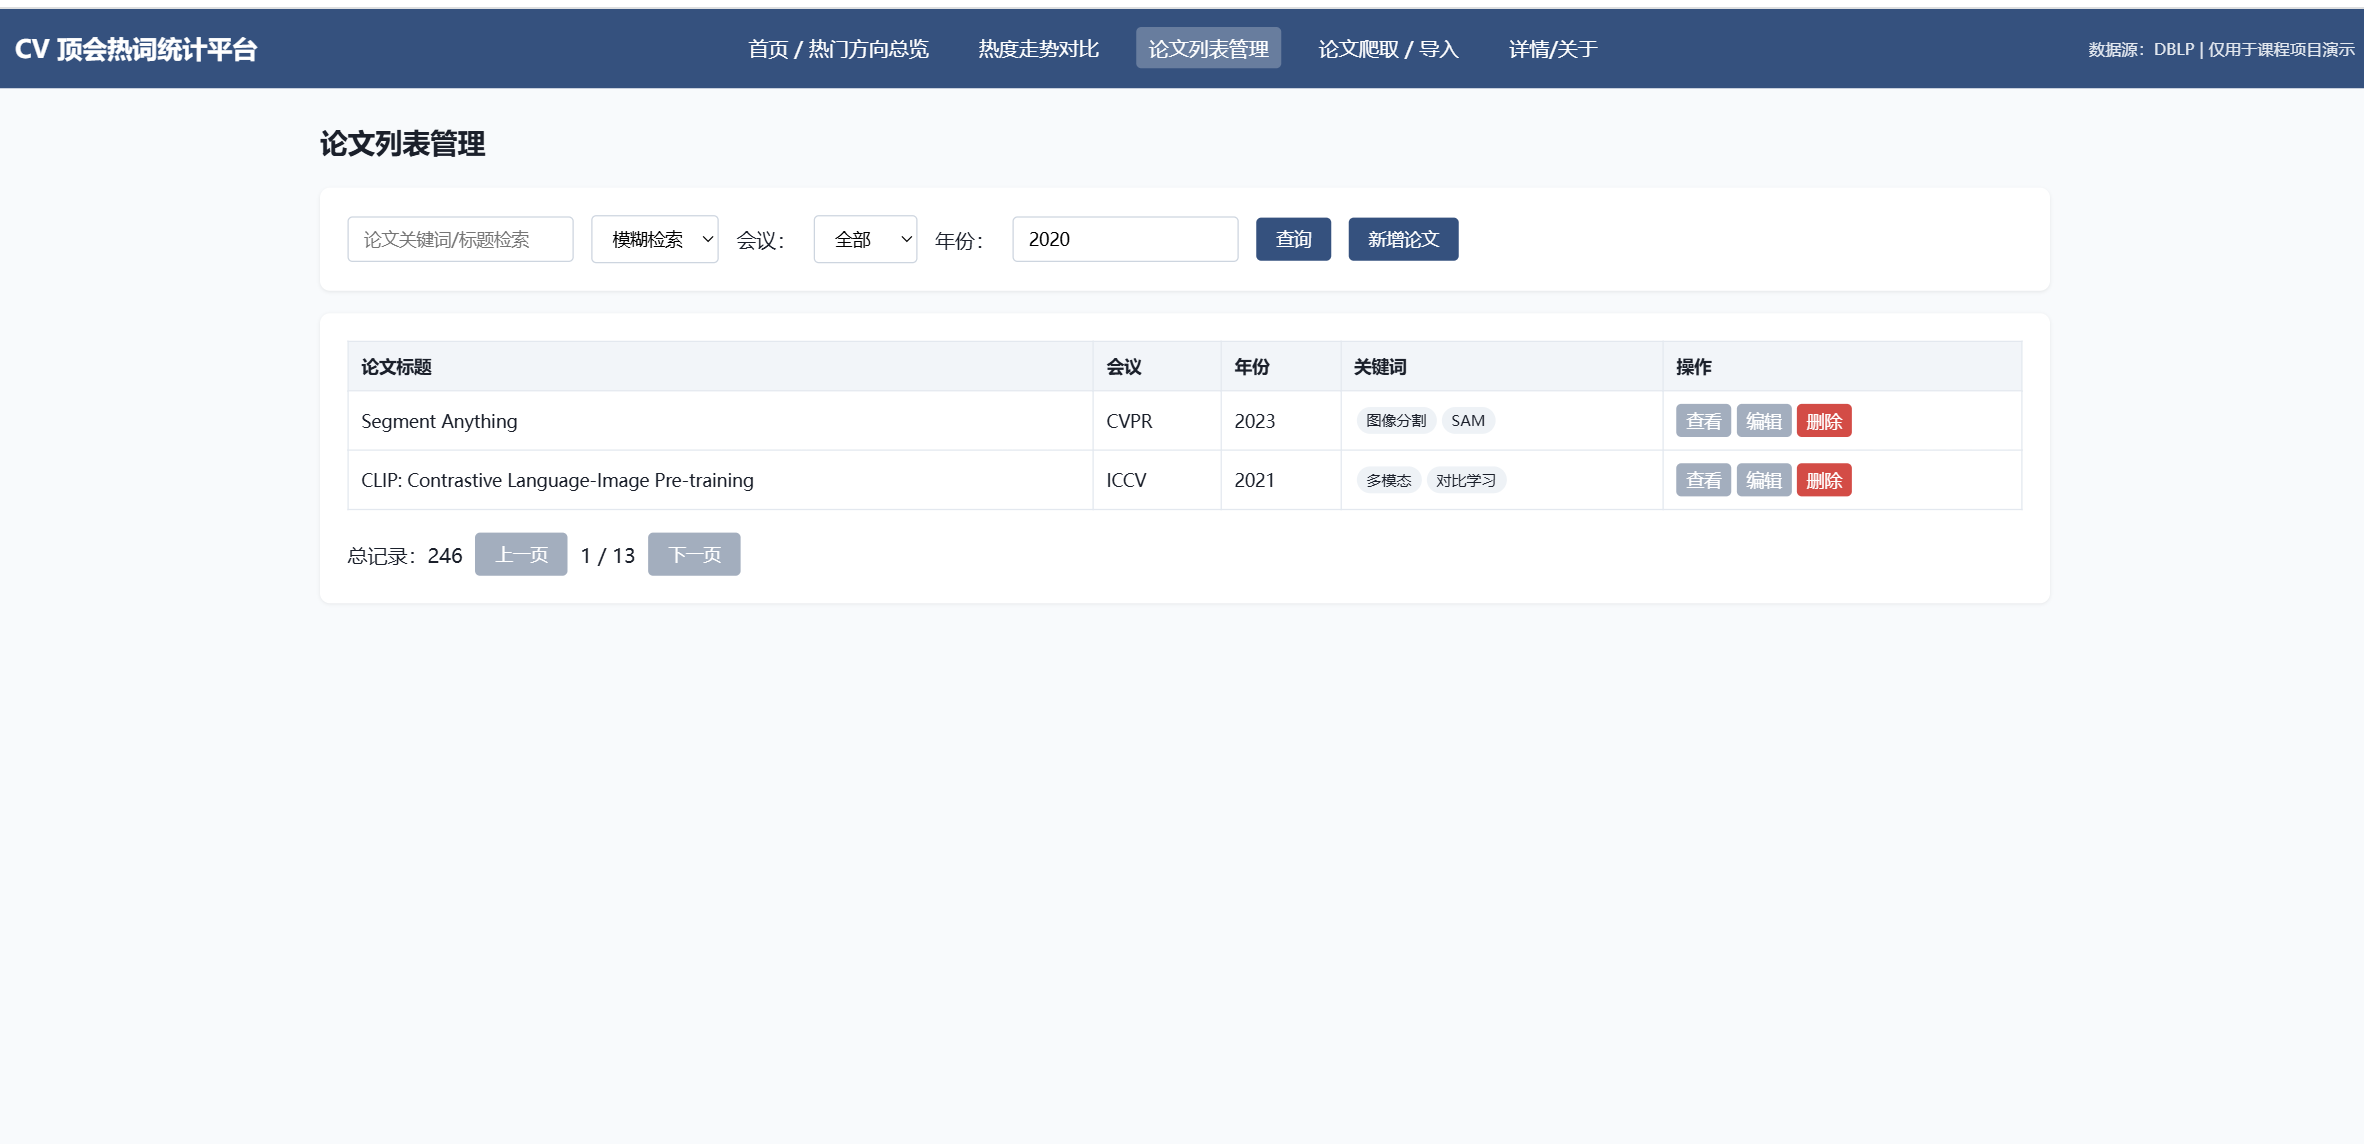Focus the 论文关键词/标题检索 search box
The image size is (2364, 1144).
pyautogui.click(x=460, y=239)
